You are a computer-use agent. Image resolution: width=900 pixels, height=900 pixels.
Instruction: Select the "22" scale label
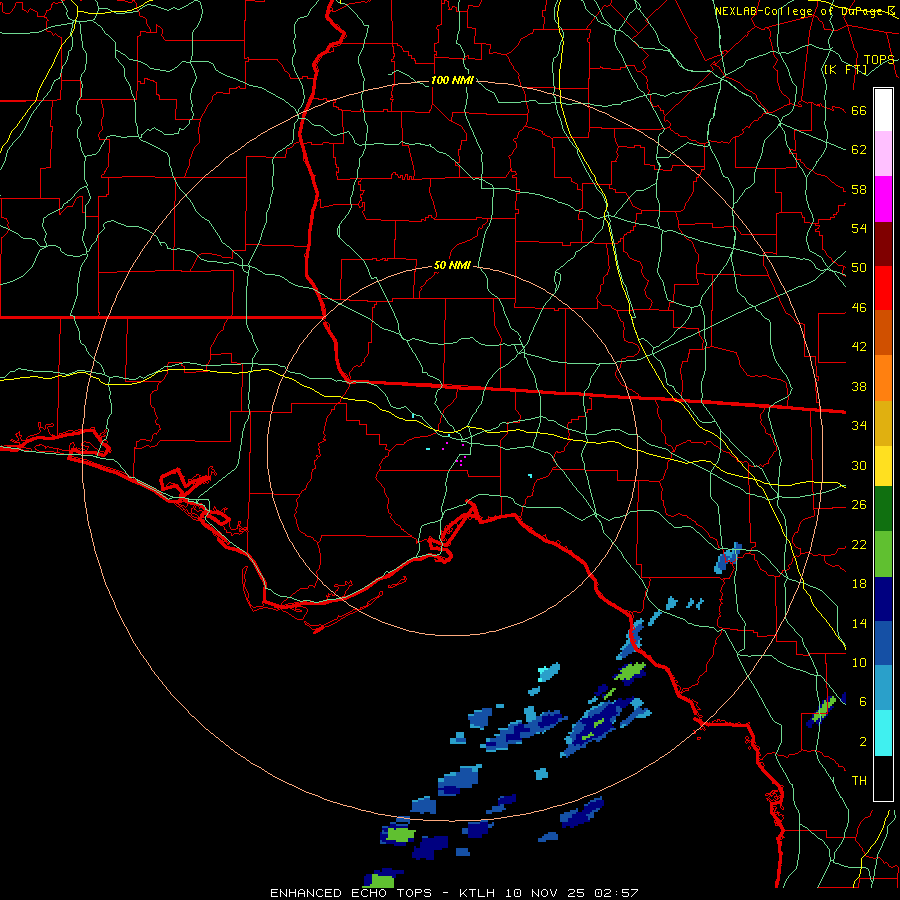[x=859, y=544]
